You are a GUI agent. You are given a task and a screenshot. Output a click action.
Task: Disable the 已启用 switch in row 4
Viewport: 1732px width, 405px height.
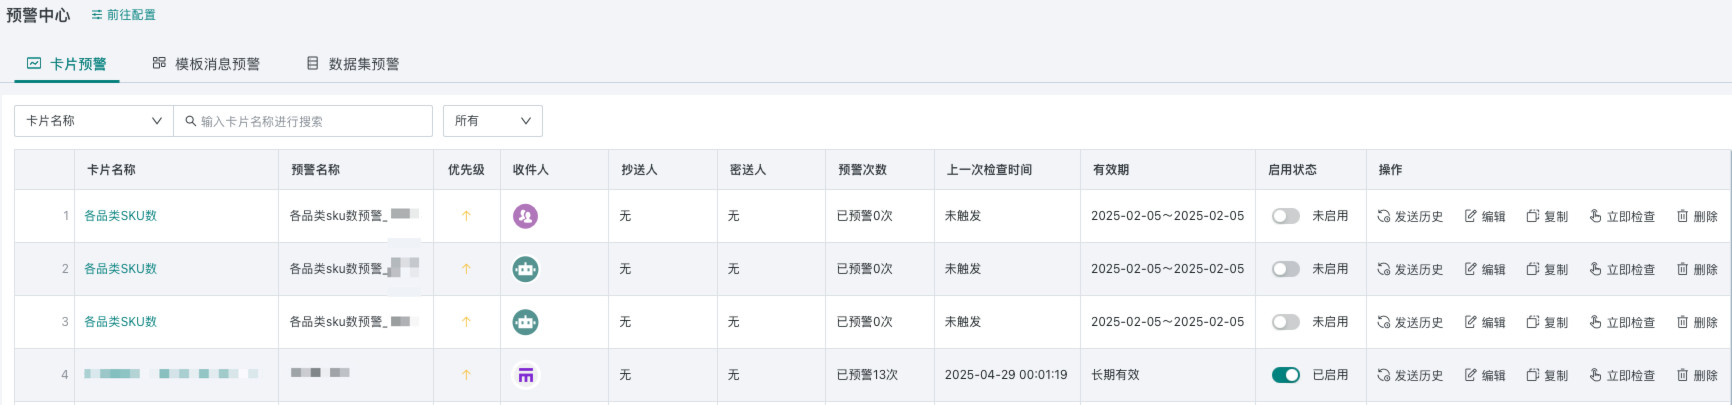coord(1286,375)
